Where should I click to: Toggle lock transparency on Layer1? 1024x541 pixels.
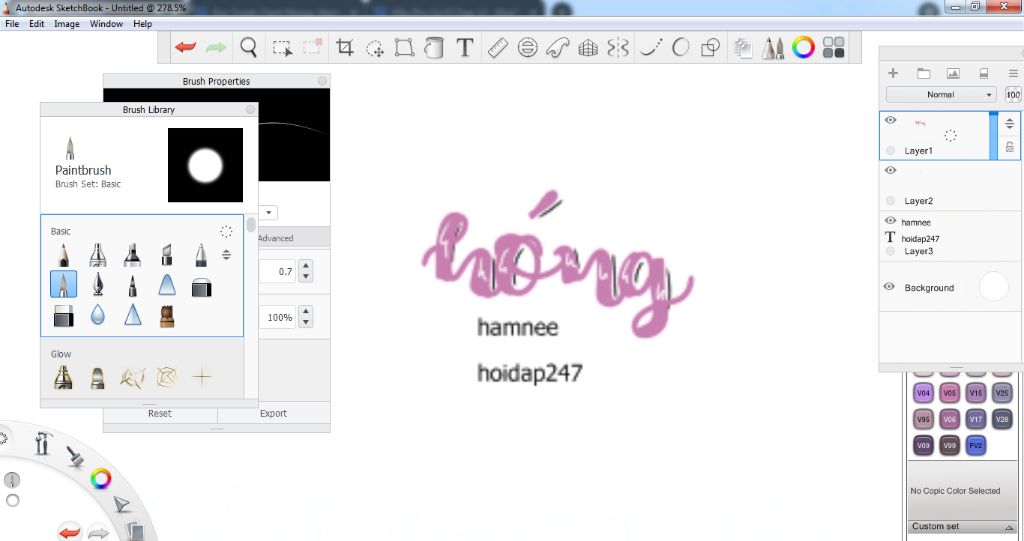(x=1010, y=147)
